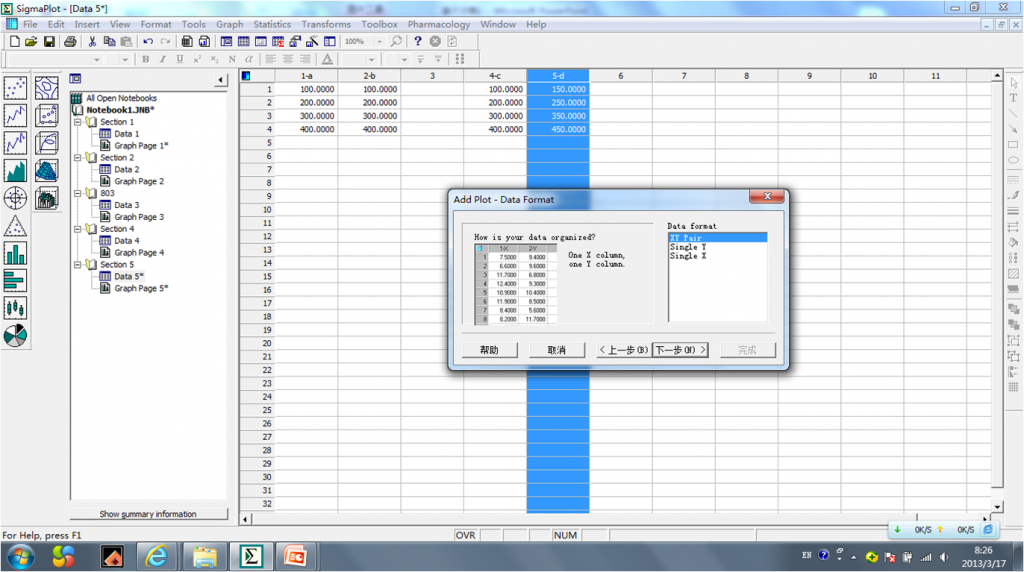Click the 取消 cancel button
This screenshot has height=572, width=1024.
tap(556, 350)
